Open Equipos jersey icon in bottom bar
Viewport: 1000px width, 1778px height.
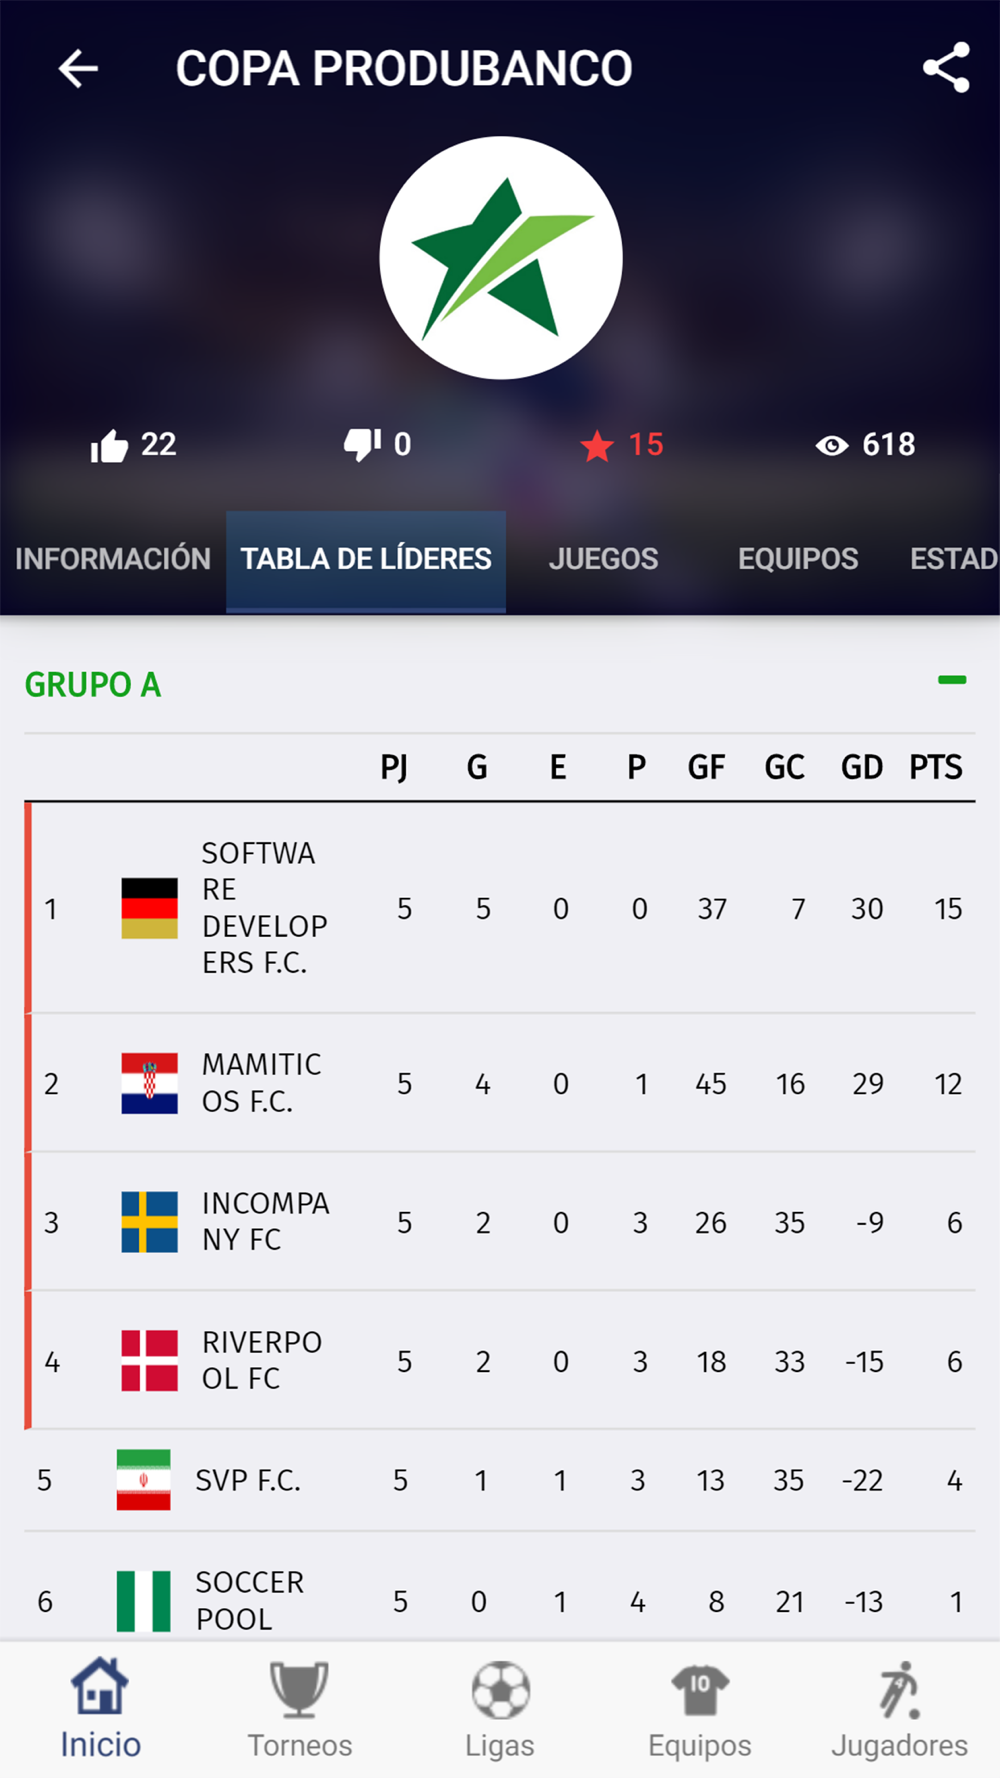699,1688
